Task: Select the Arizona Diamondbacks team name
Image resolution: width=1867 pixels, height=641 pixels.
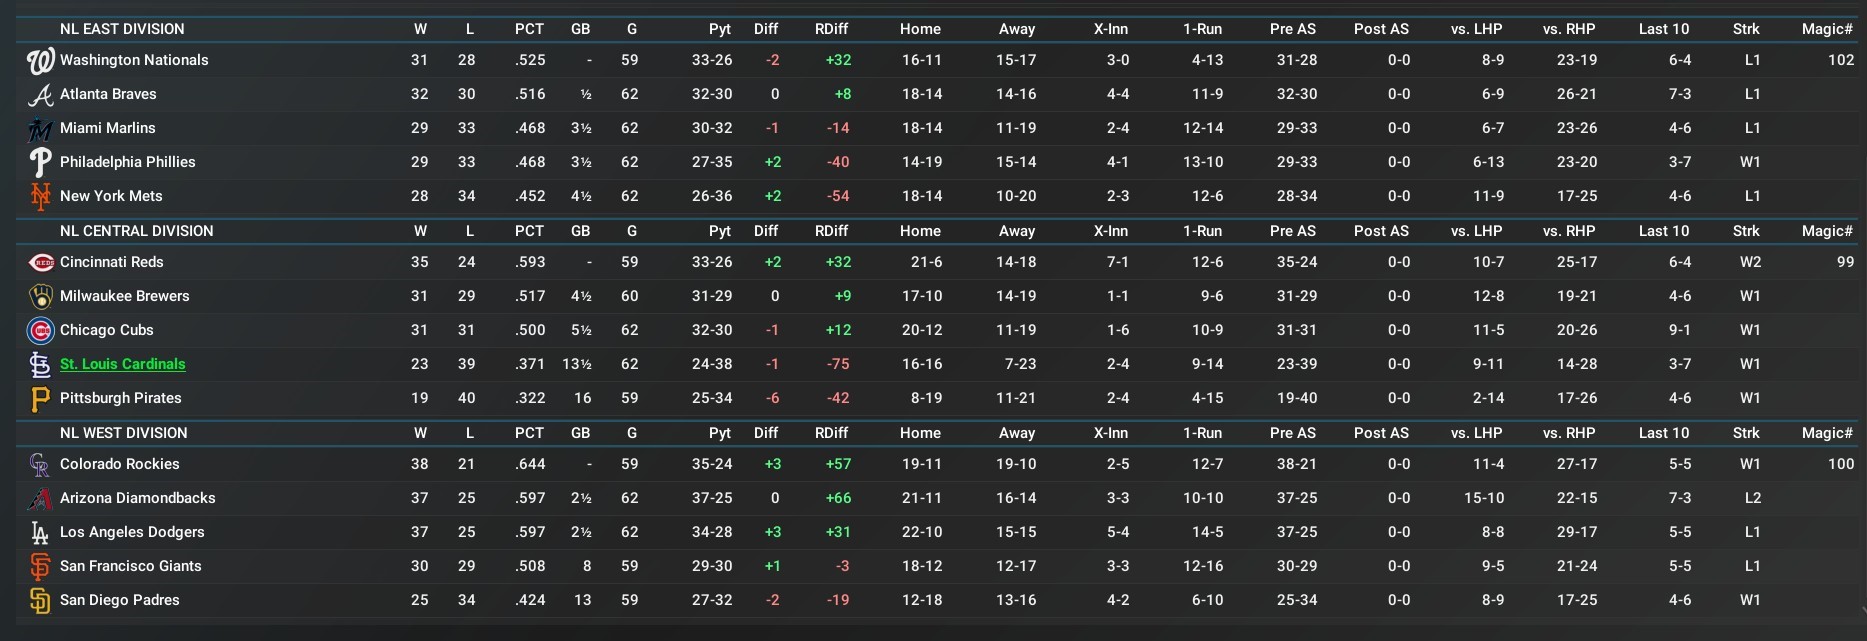Action: [138, 498]
